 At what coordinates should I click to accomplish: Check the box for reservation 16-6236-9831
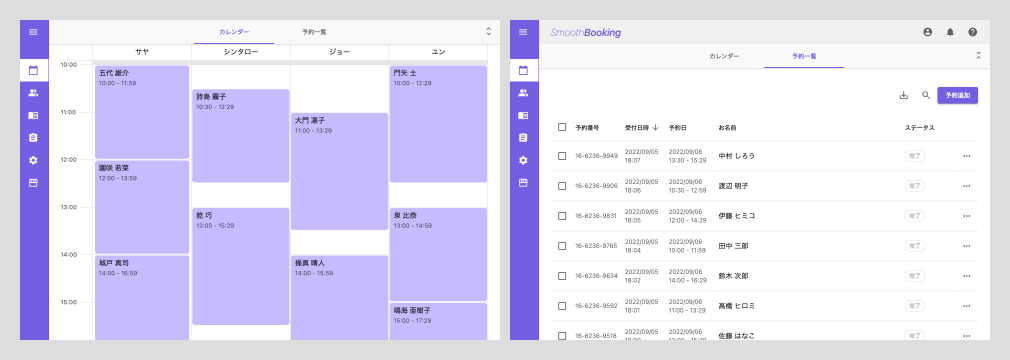tap(562, 216)
